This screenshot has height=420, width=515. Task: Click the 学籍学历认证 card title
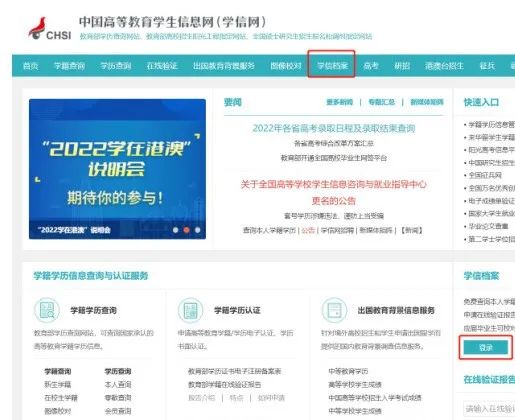point(237,310)
